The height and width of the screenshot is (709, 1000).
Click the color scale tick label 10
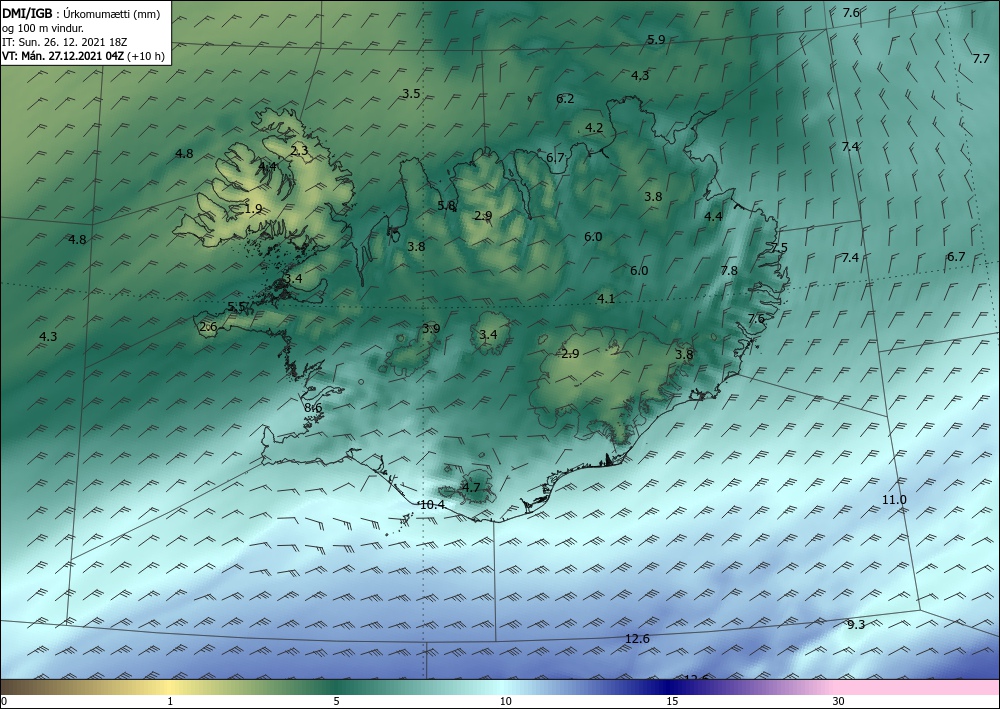coord(506,701)
